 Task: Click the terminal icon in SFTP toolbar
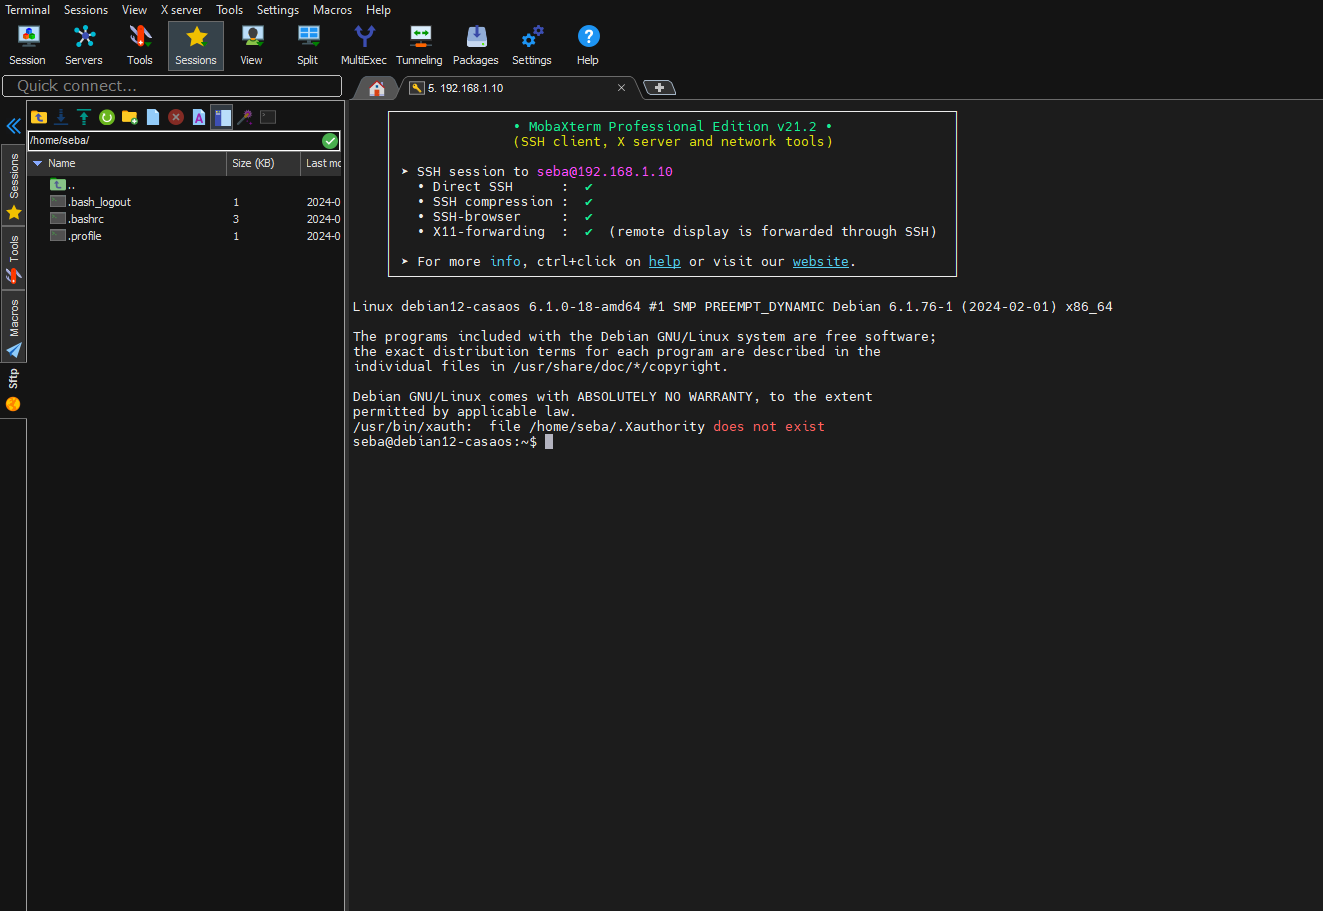click(268, 117)
